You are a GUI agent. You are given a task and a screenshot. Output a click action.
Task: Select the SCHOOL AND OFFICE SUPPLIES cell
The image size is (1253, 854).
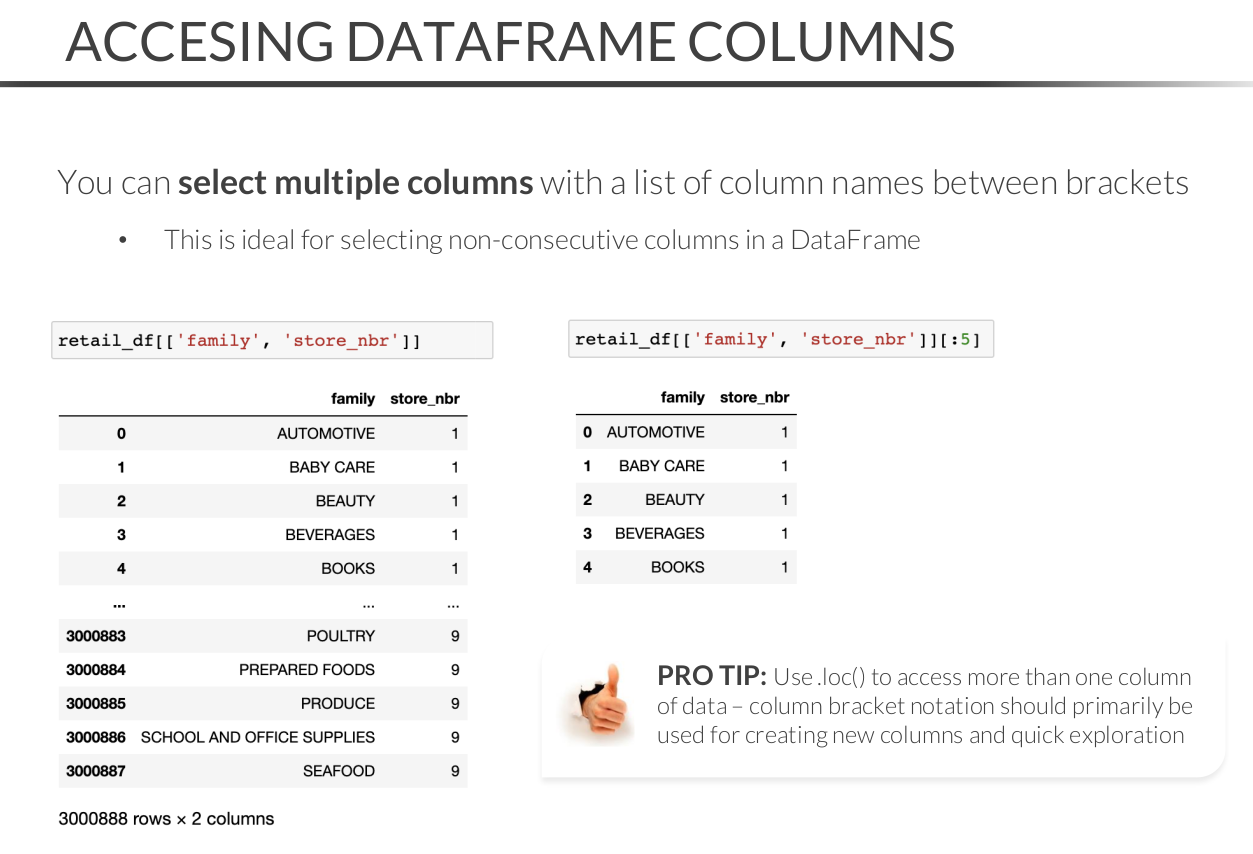point(258,737)
